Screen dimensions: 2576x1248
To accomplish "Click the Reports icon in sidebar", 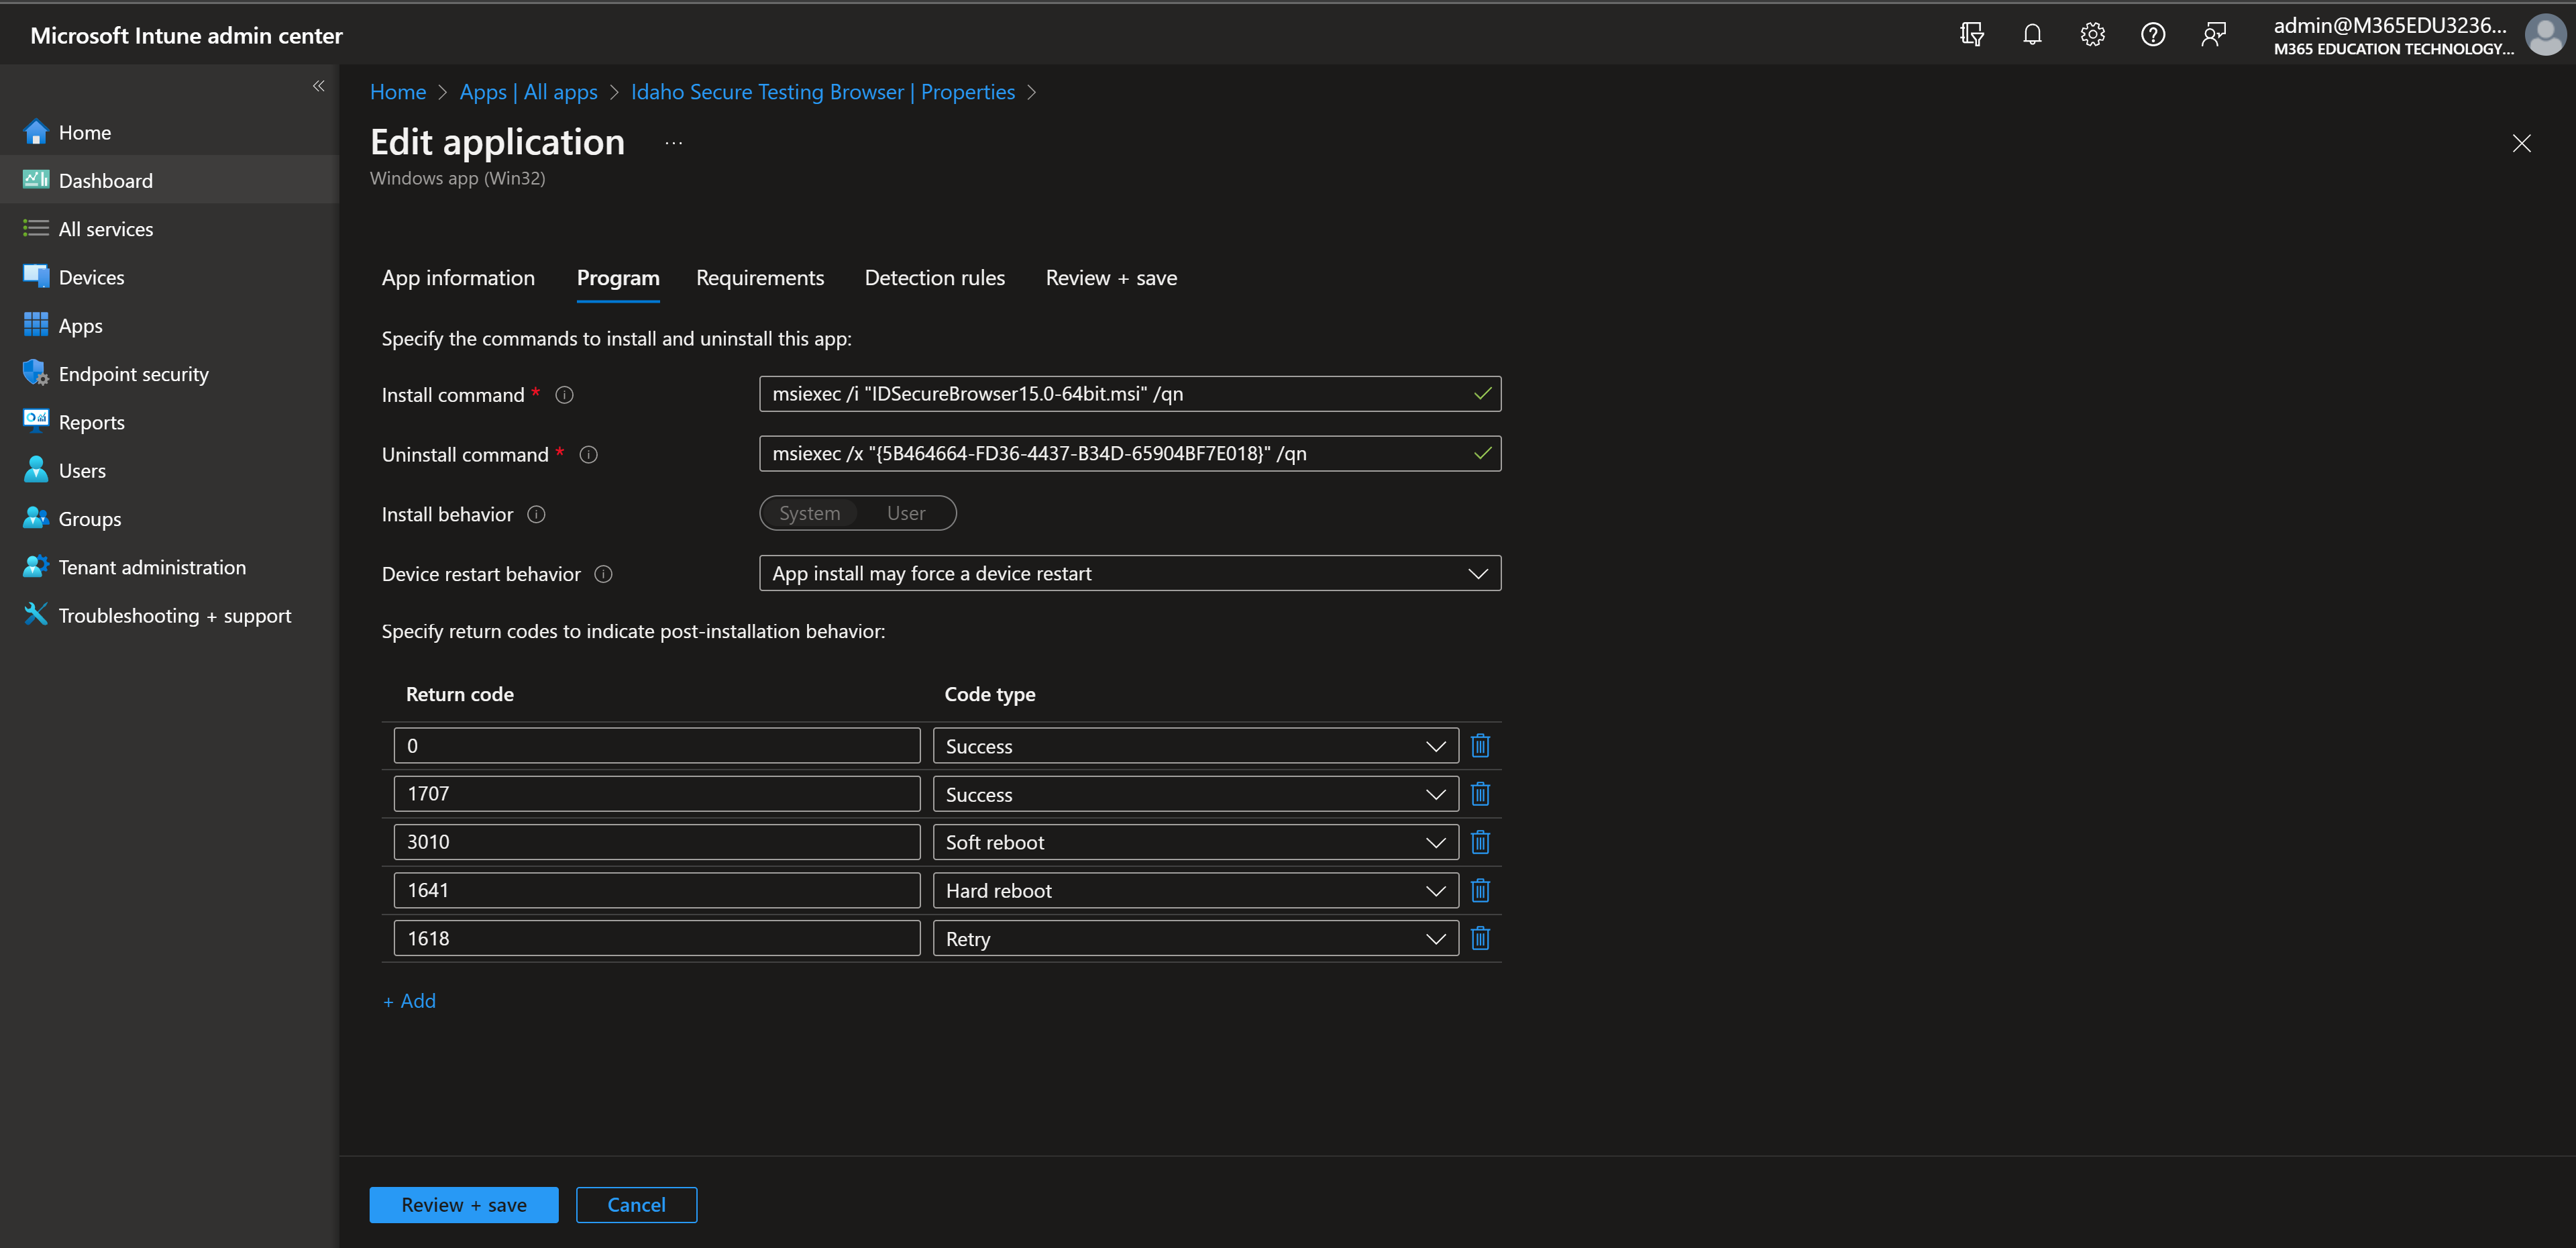I will pos(36,421).
